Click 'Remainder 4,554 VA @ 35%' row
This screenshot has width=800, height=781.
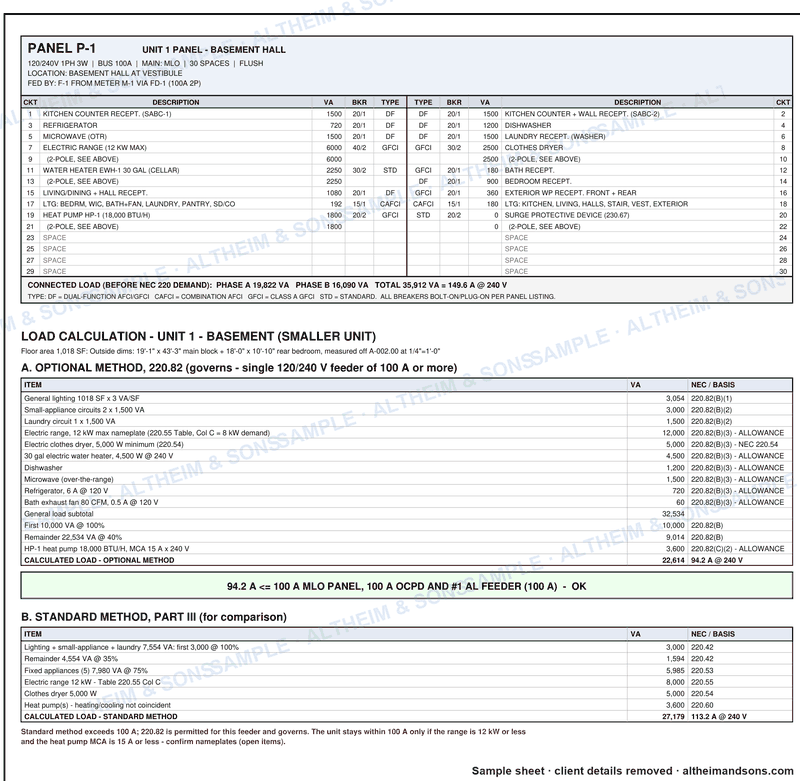[407, 659]
